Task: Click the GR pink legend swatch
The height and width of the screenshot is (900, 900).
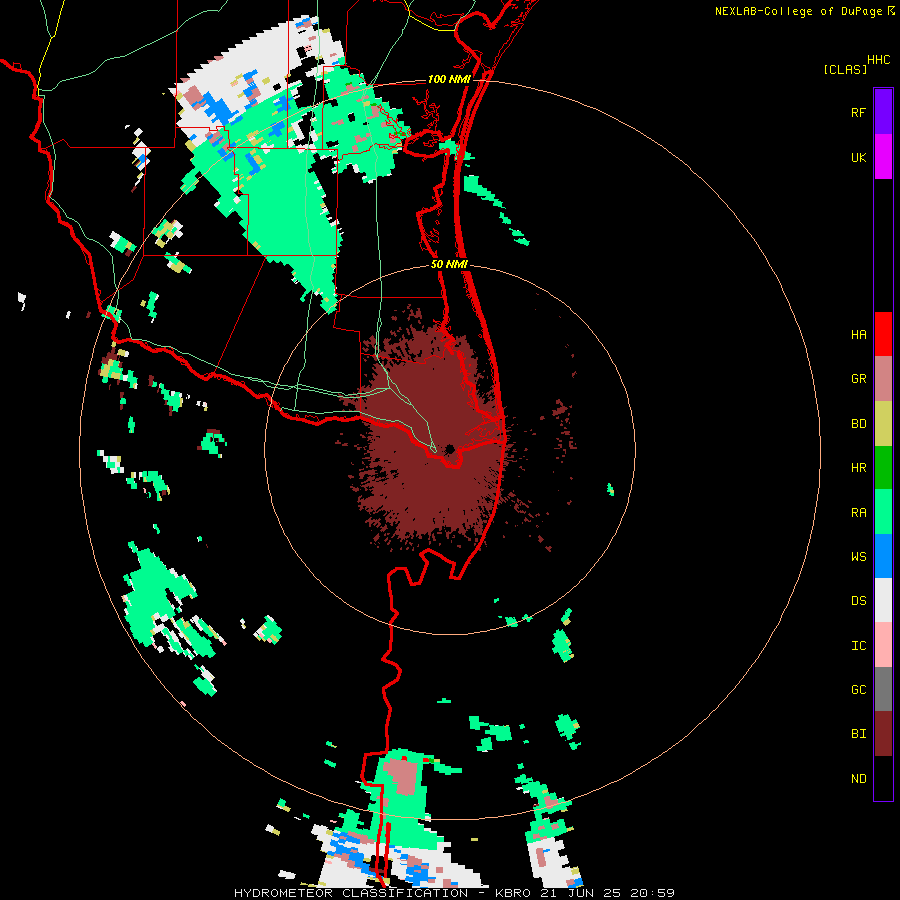Action: (883, 379)
